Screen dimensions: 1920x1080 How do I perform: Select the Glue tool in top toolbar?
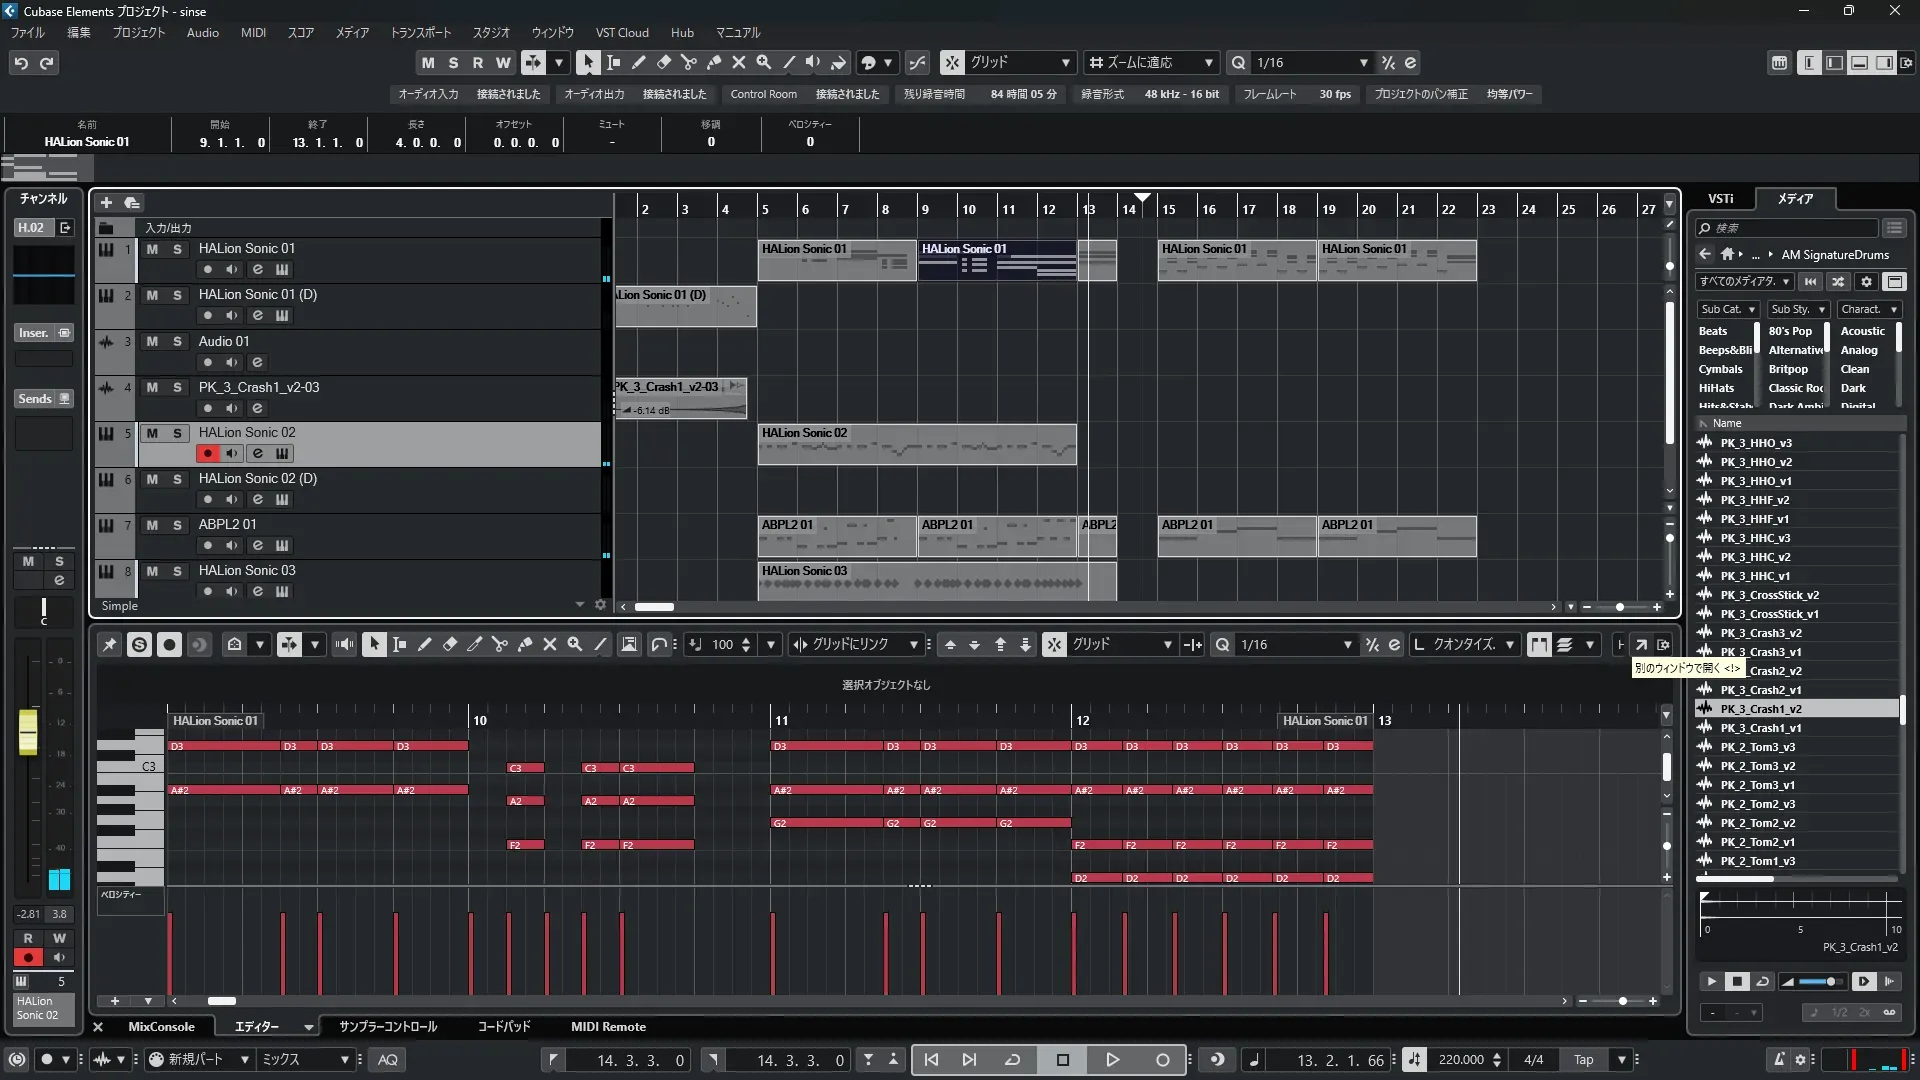click(x=713, y=62)
